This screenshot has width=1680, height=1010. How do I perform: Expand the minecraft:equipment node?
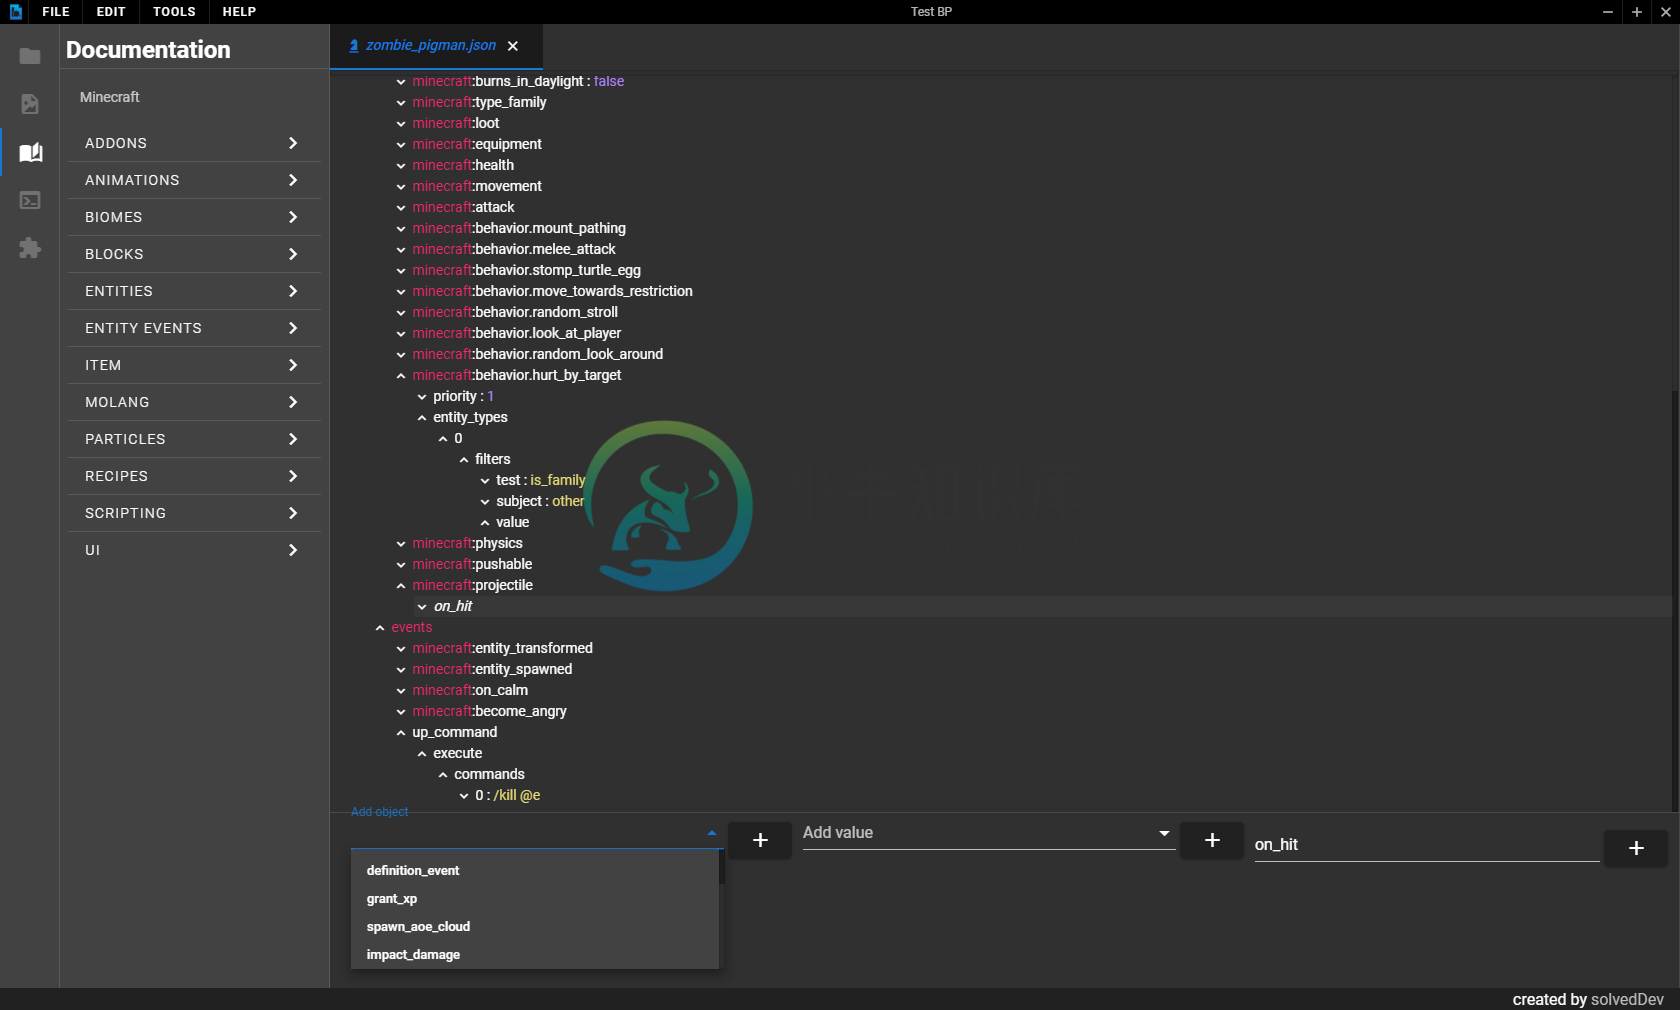click(x=401, y=145)
